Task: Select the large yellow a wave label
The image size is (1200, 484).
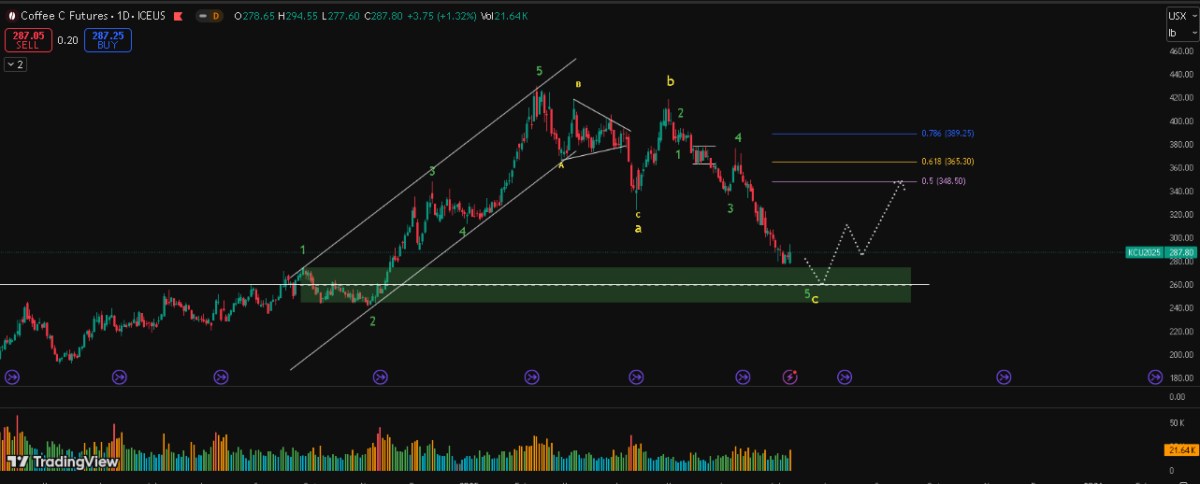Action: pyautogui.click(x=639, y=228)
